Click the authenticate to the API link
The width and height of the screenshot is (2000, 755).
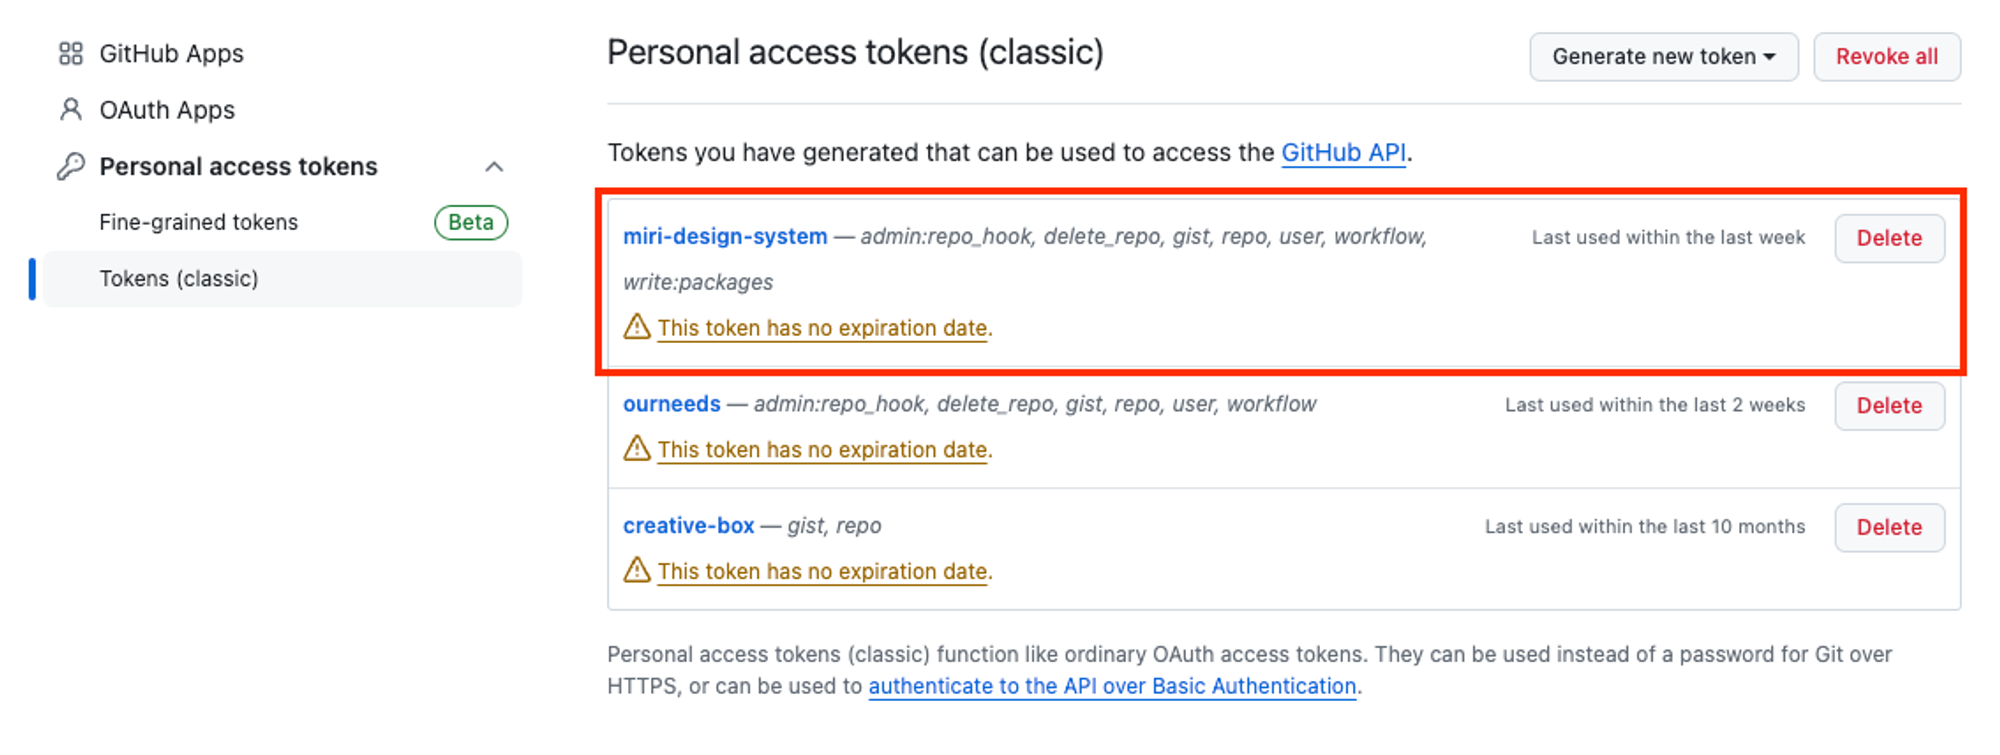[1112, 686]
